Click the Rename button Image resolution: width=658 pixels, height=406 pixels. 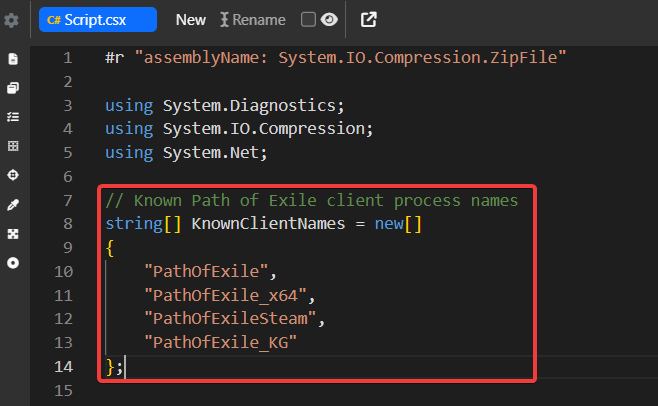coord(252,20)
